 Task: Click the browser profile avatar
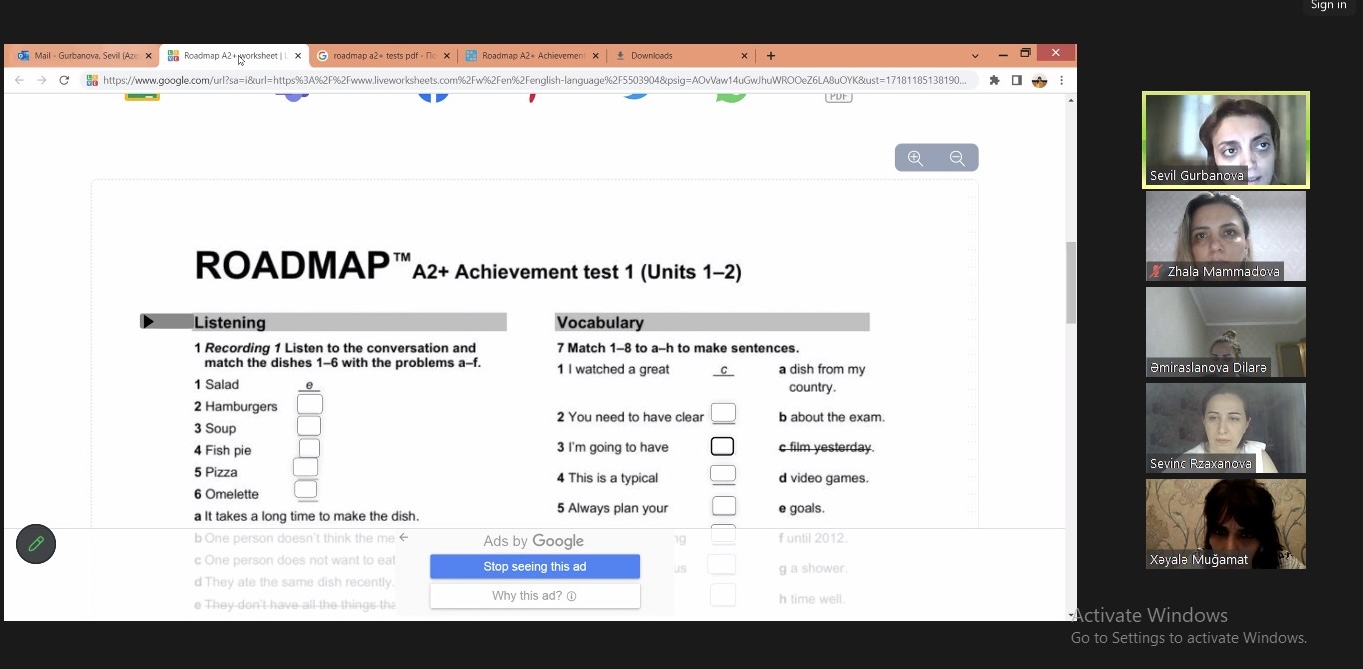[x=1039, y=81]
